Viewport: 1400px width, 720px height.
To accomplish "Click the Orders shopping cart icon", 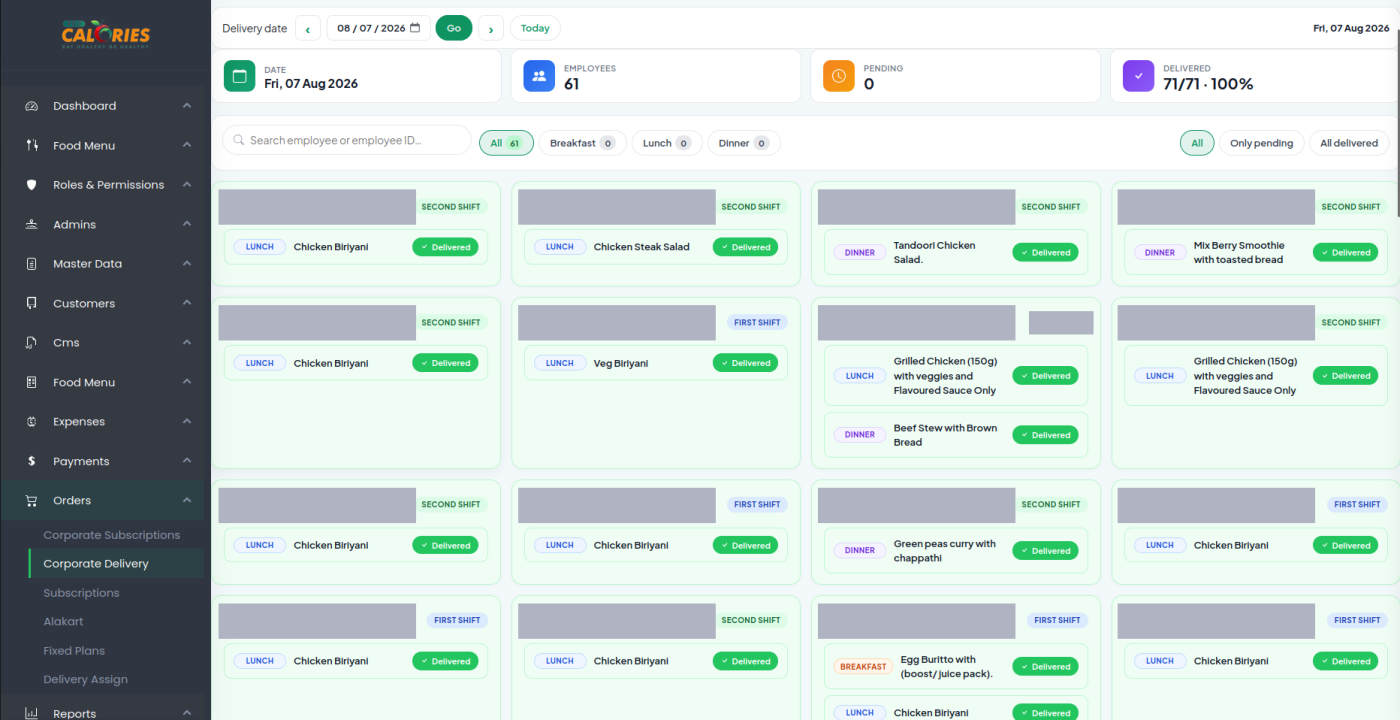I will point(31,501).
